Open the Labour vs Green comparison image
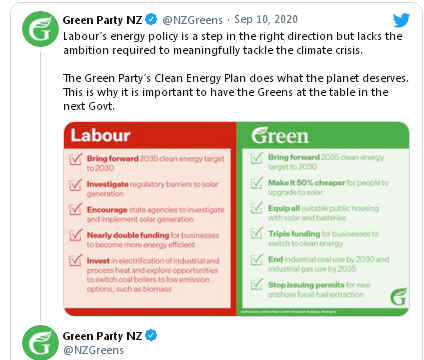The width and height of the screenshot is (424, 360). pos(236,219)
